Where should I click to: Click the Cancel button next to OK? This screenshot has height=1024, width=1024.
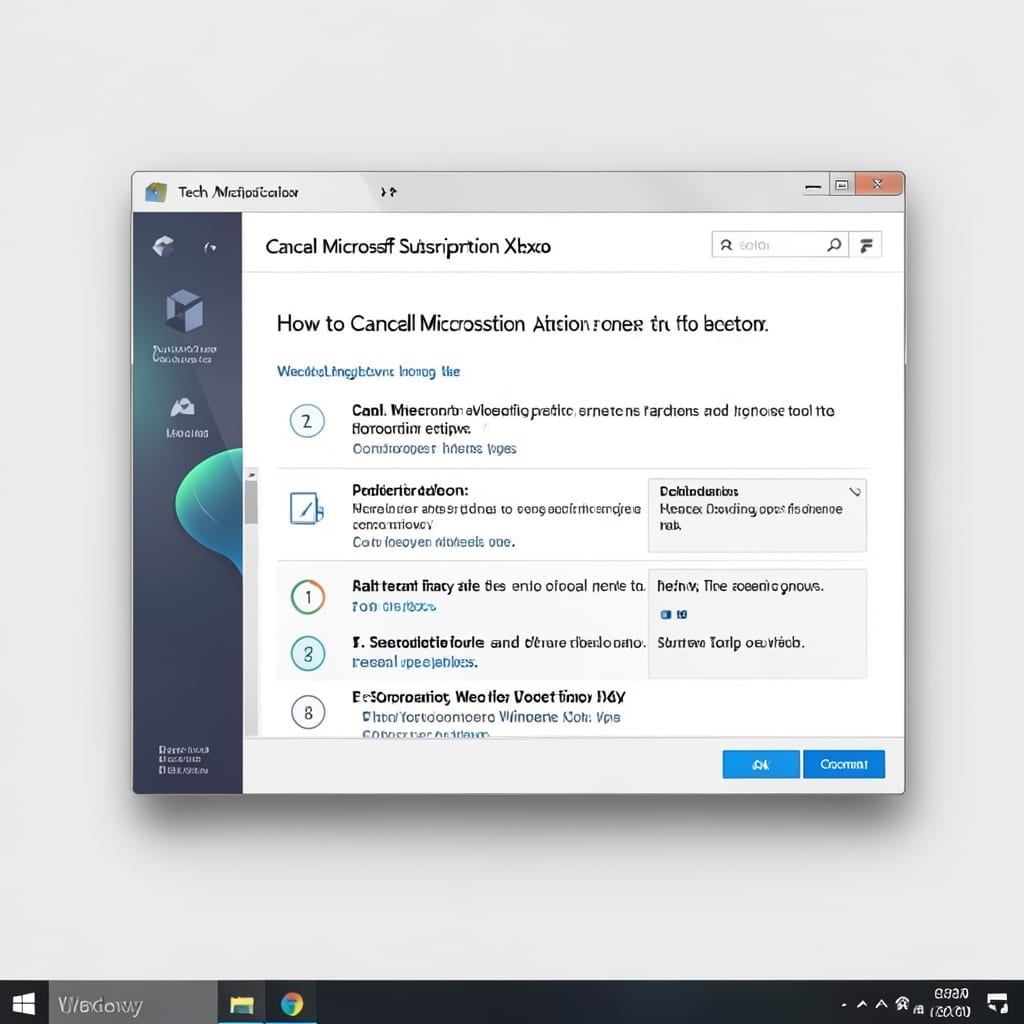(844, 764)
